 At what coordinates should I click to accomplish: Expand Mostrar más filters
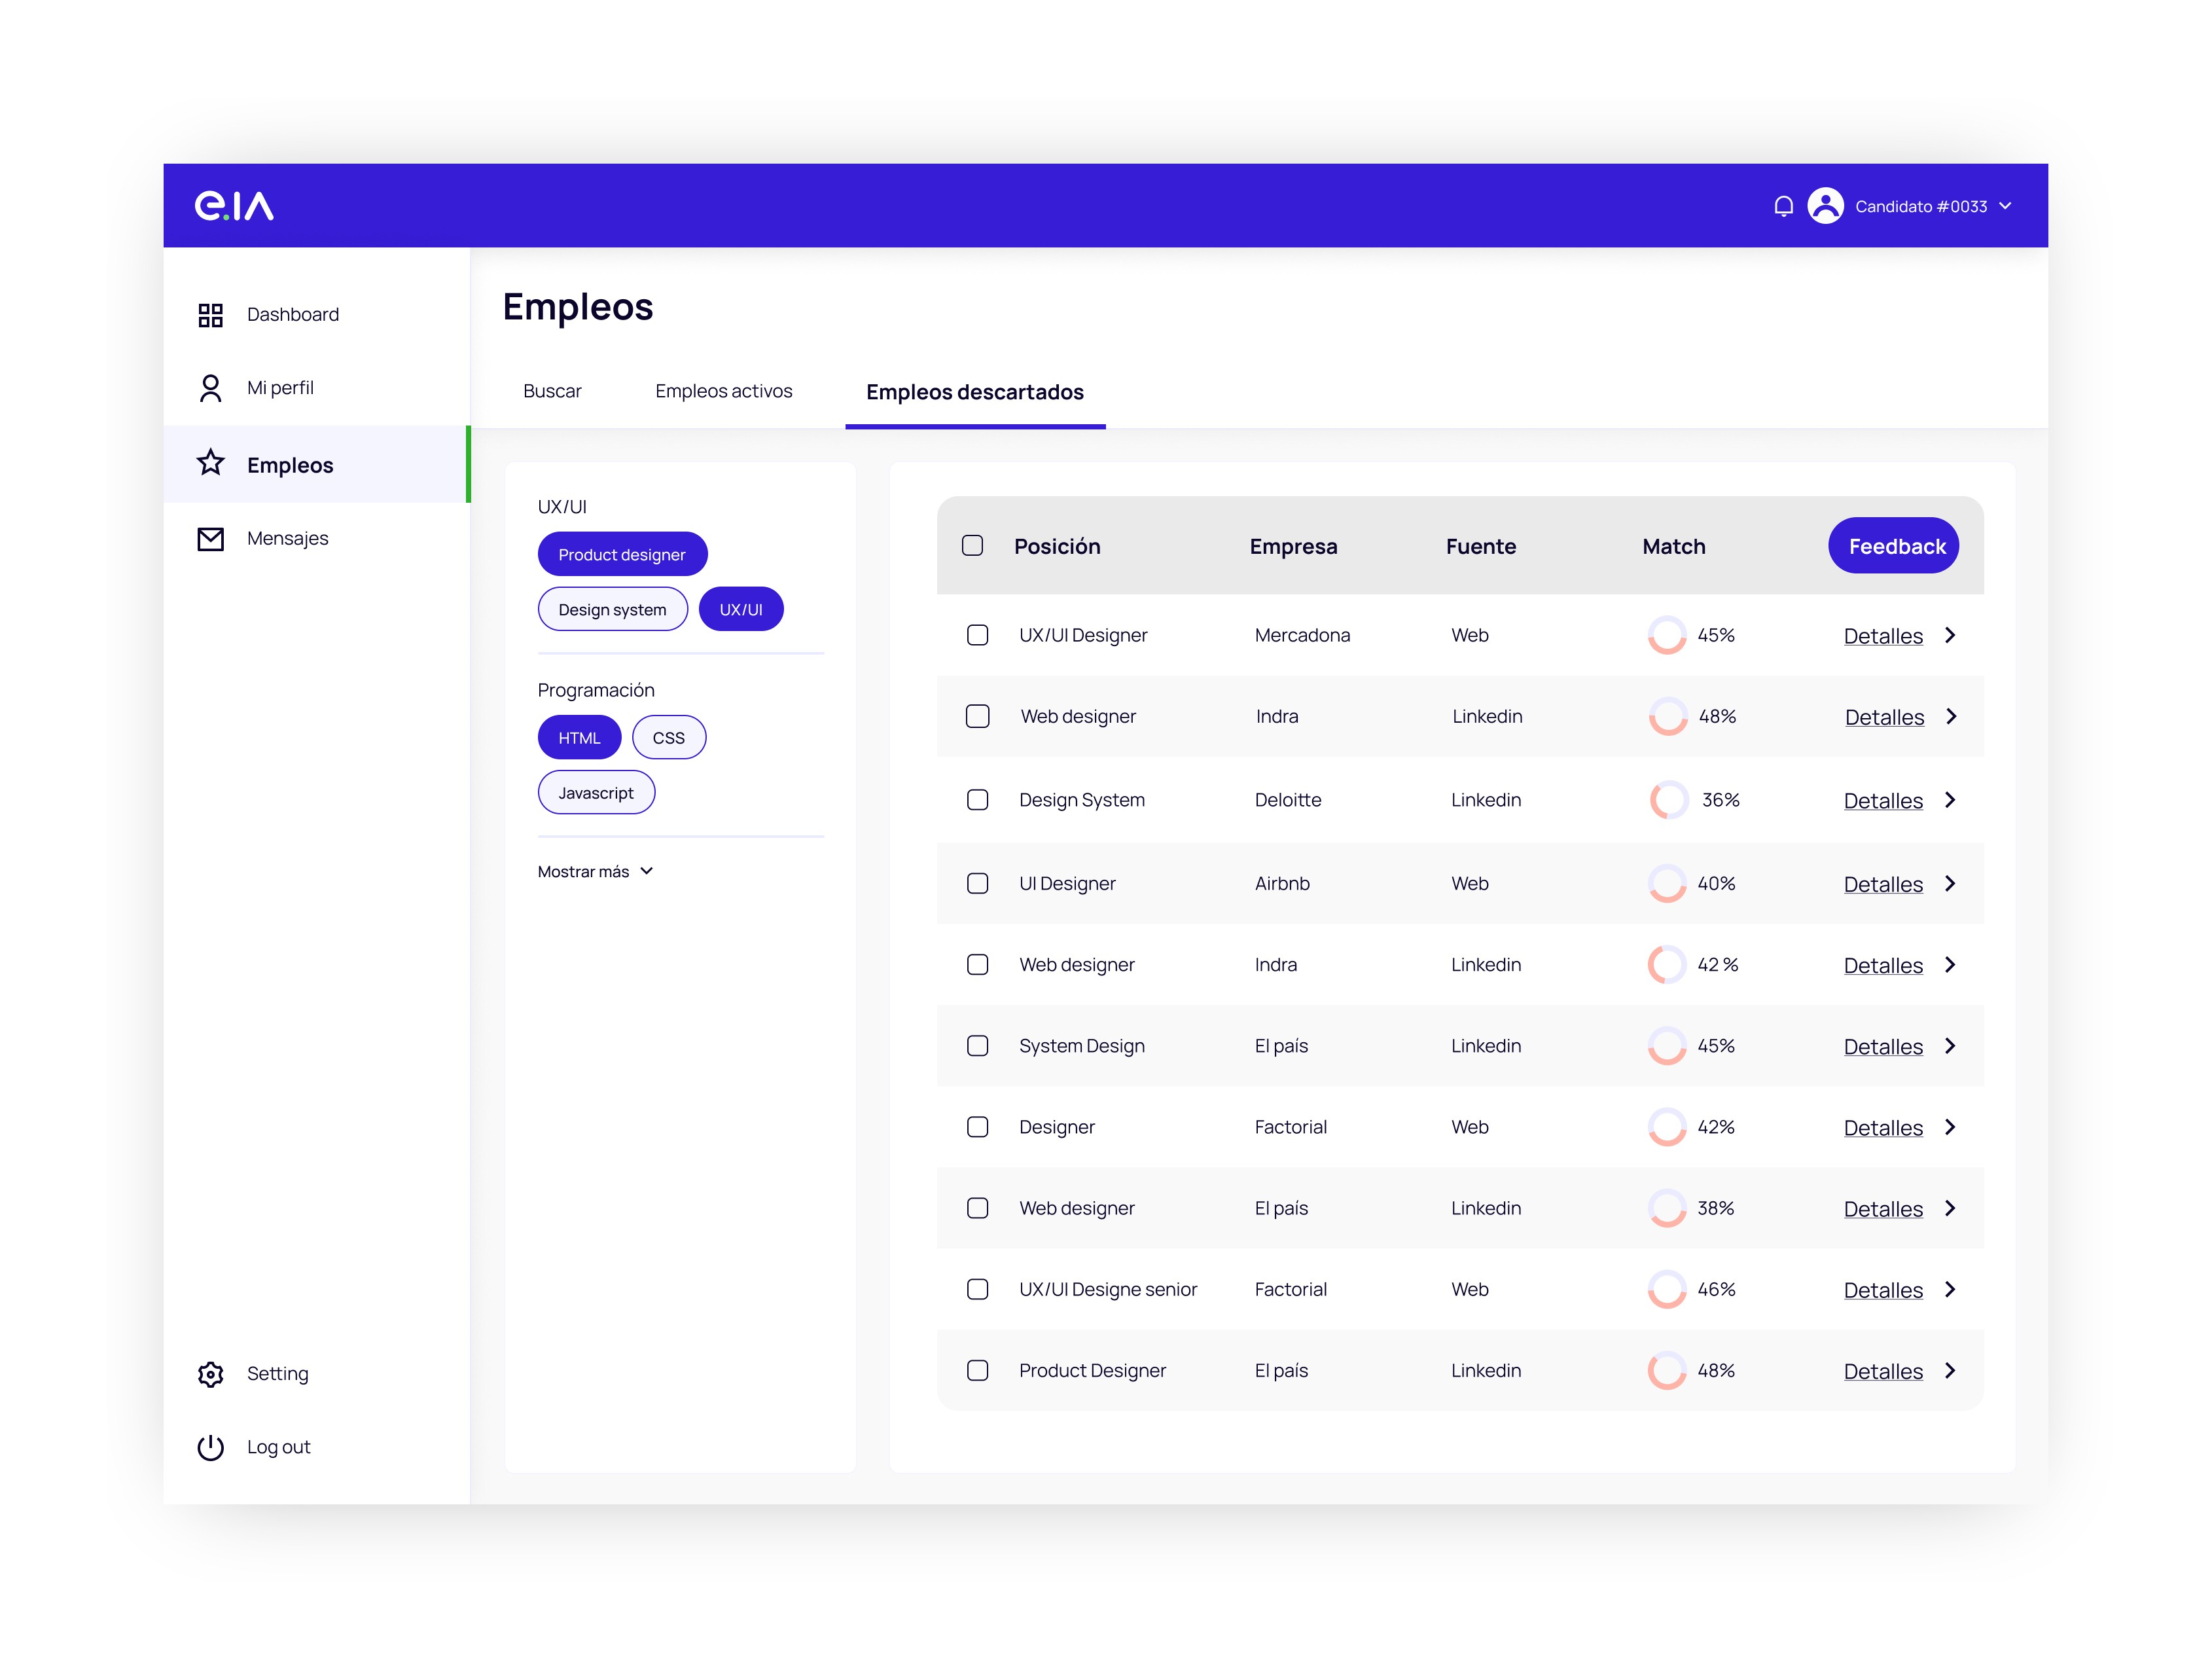coord(595,871)
